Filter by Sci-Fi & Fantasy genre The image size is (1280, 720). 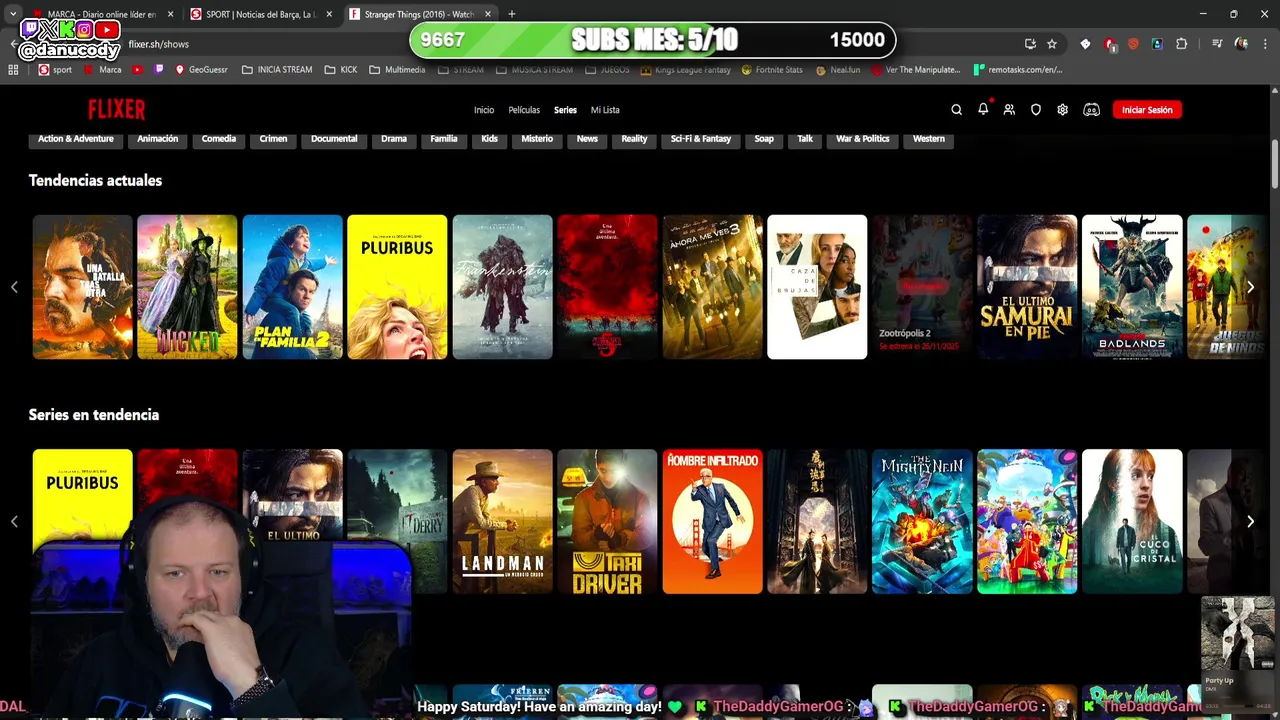click(x=701, y=139)
